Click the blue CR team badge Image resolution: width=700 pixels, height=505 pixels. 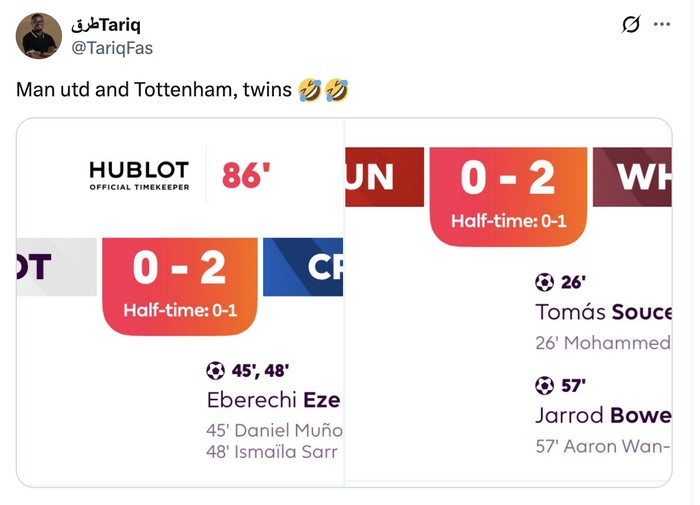(303, 267)
